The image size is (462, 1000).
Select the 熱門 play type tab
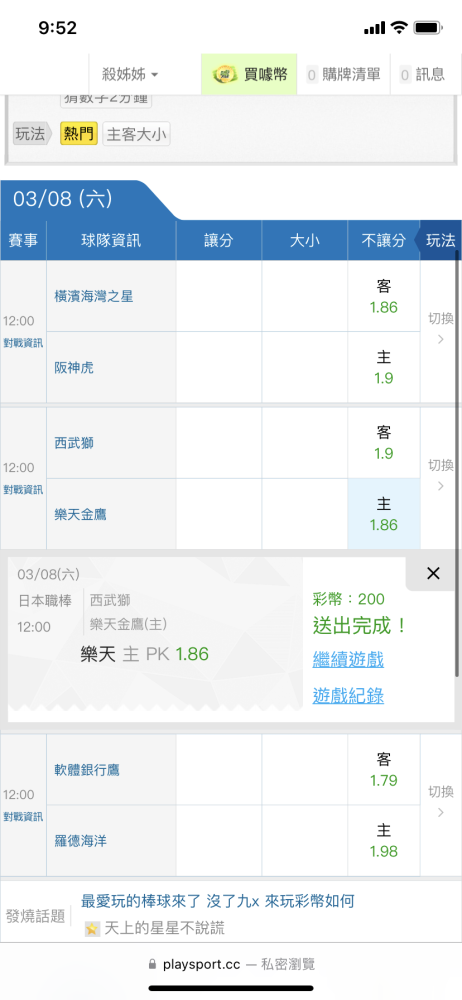[79, 134]
